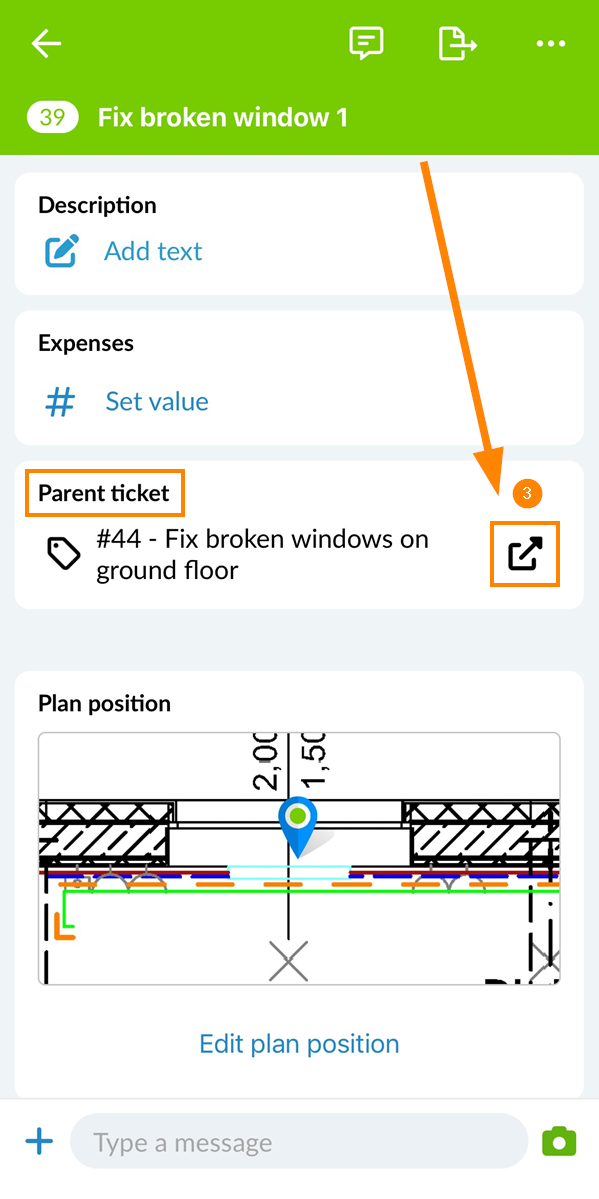Image resolution: width=599 pixels, height=1199 pixels.
Task: Select the blue location pin on plan
Action: [x=298, y=827]
